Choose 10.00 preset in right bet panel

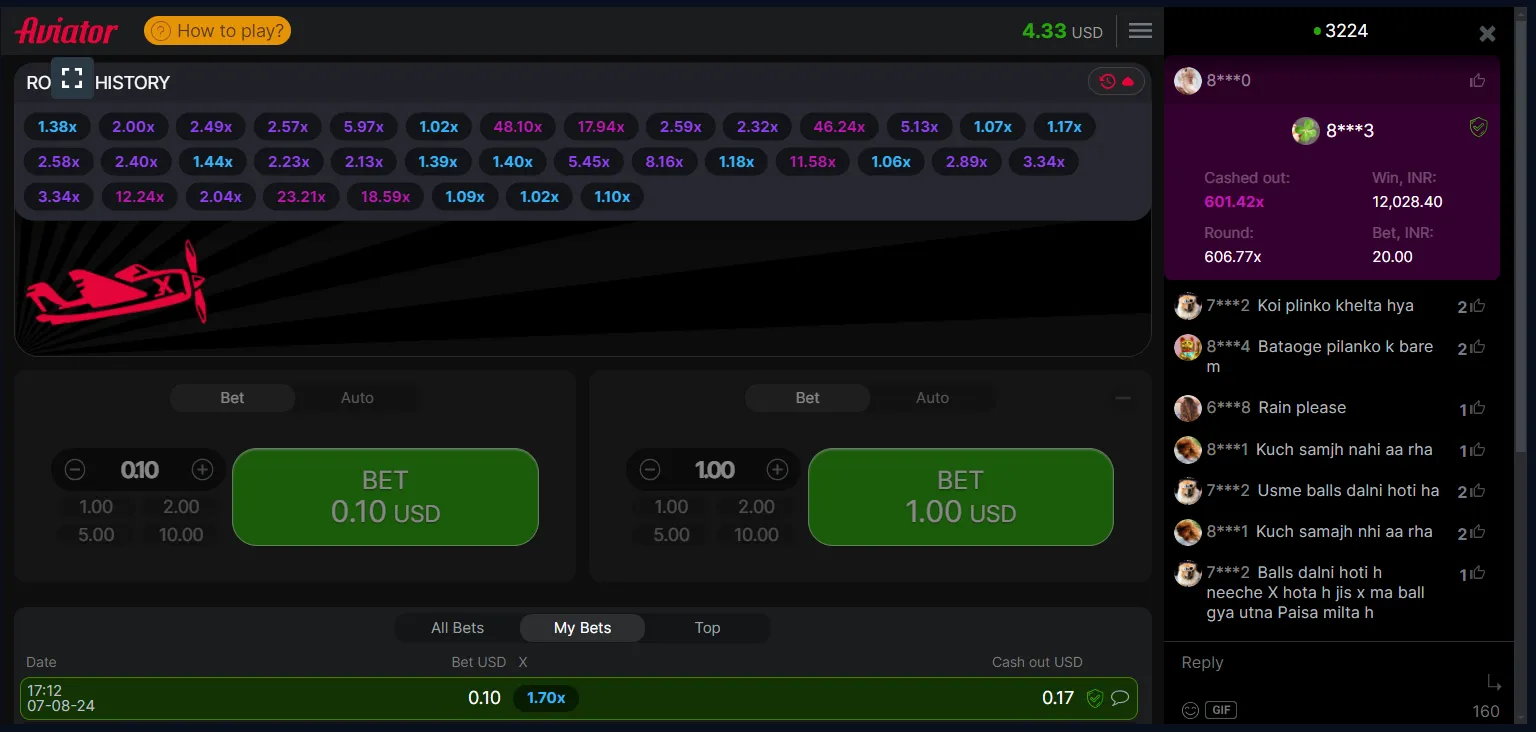[x=756, y=535]
